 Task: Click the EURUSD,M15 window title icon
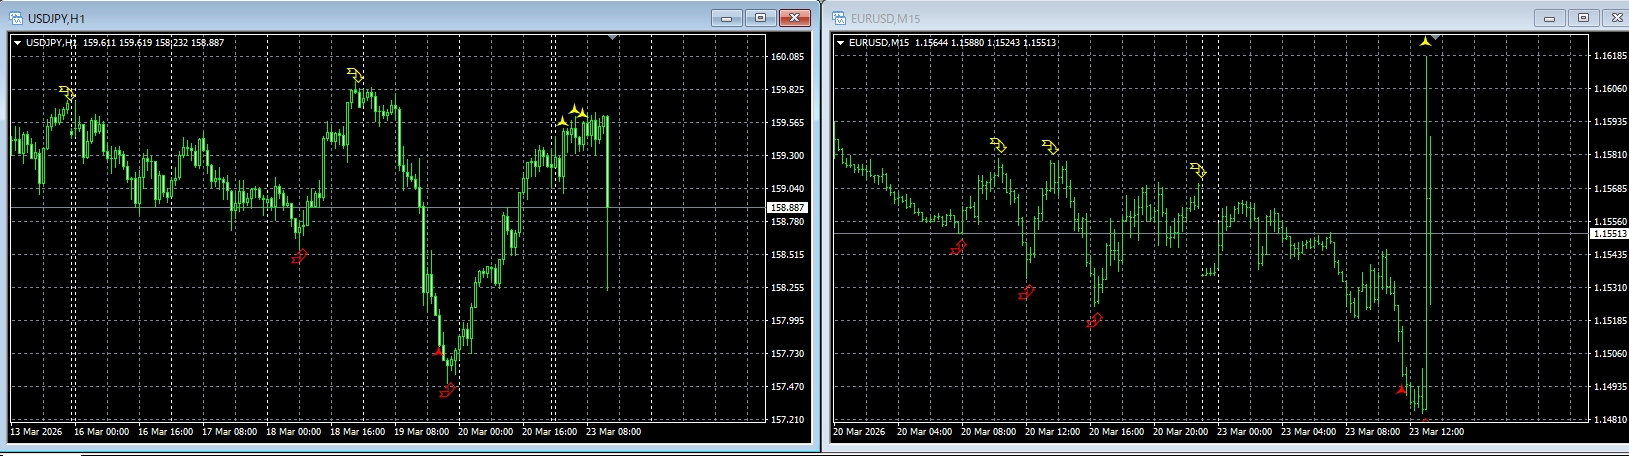point(838,17)
